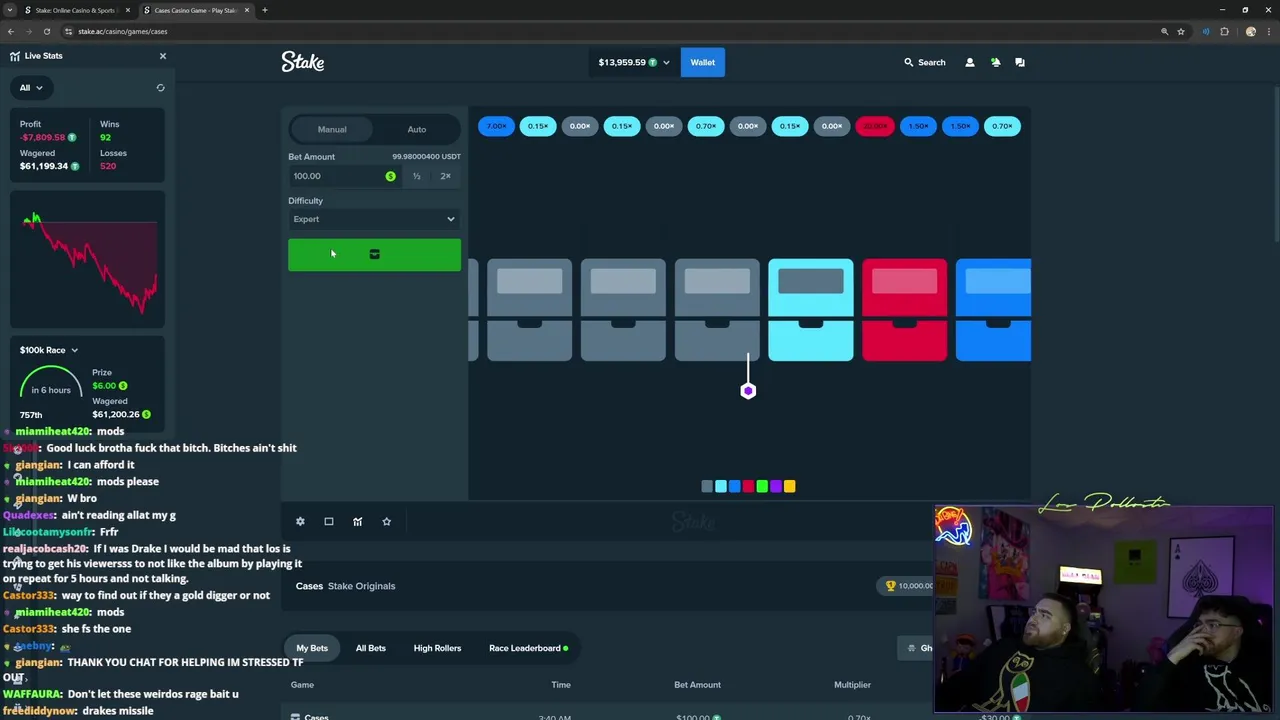The height and width of the screenshot is (720, 1280).
Task: Go back in browser
Action: tap(11, 31)
